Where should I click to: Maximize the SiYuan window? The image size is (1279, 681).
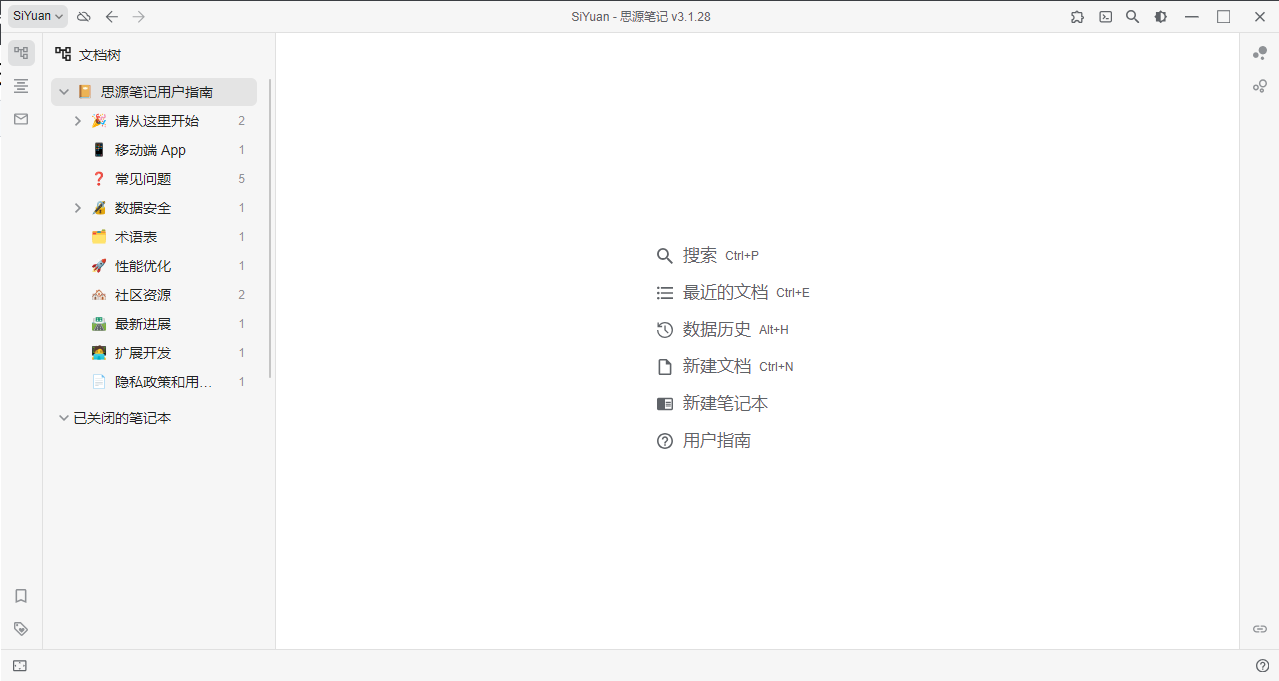coord(1223,17)
